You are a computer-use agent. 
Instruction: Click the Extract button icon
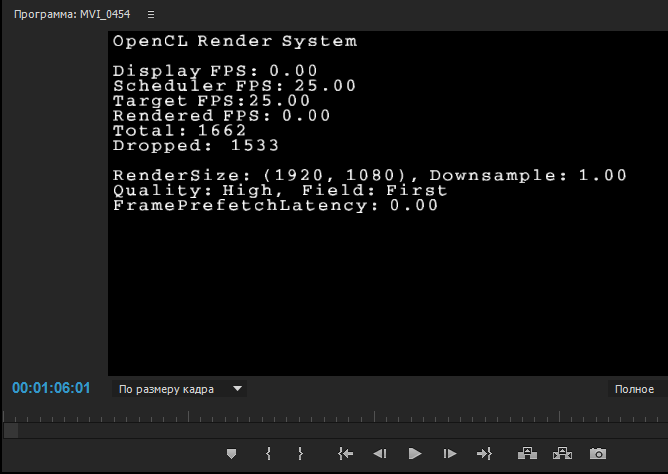(562, 454)
